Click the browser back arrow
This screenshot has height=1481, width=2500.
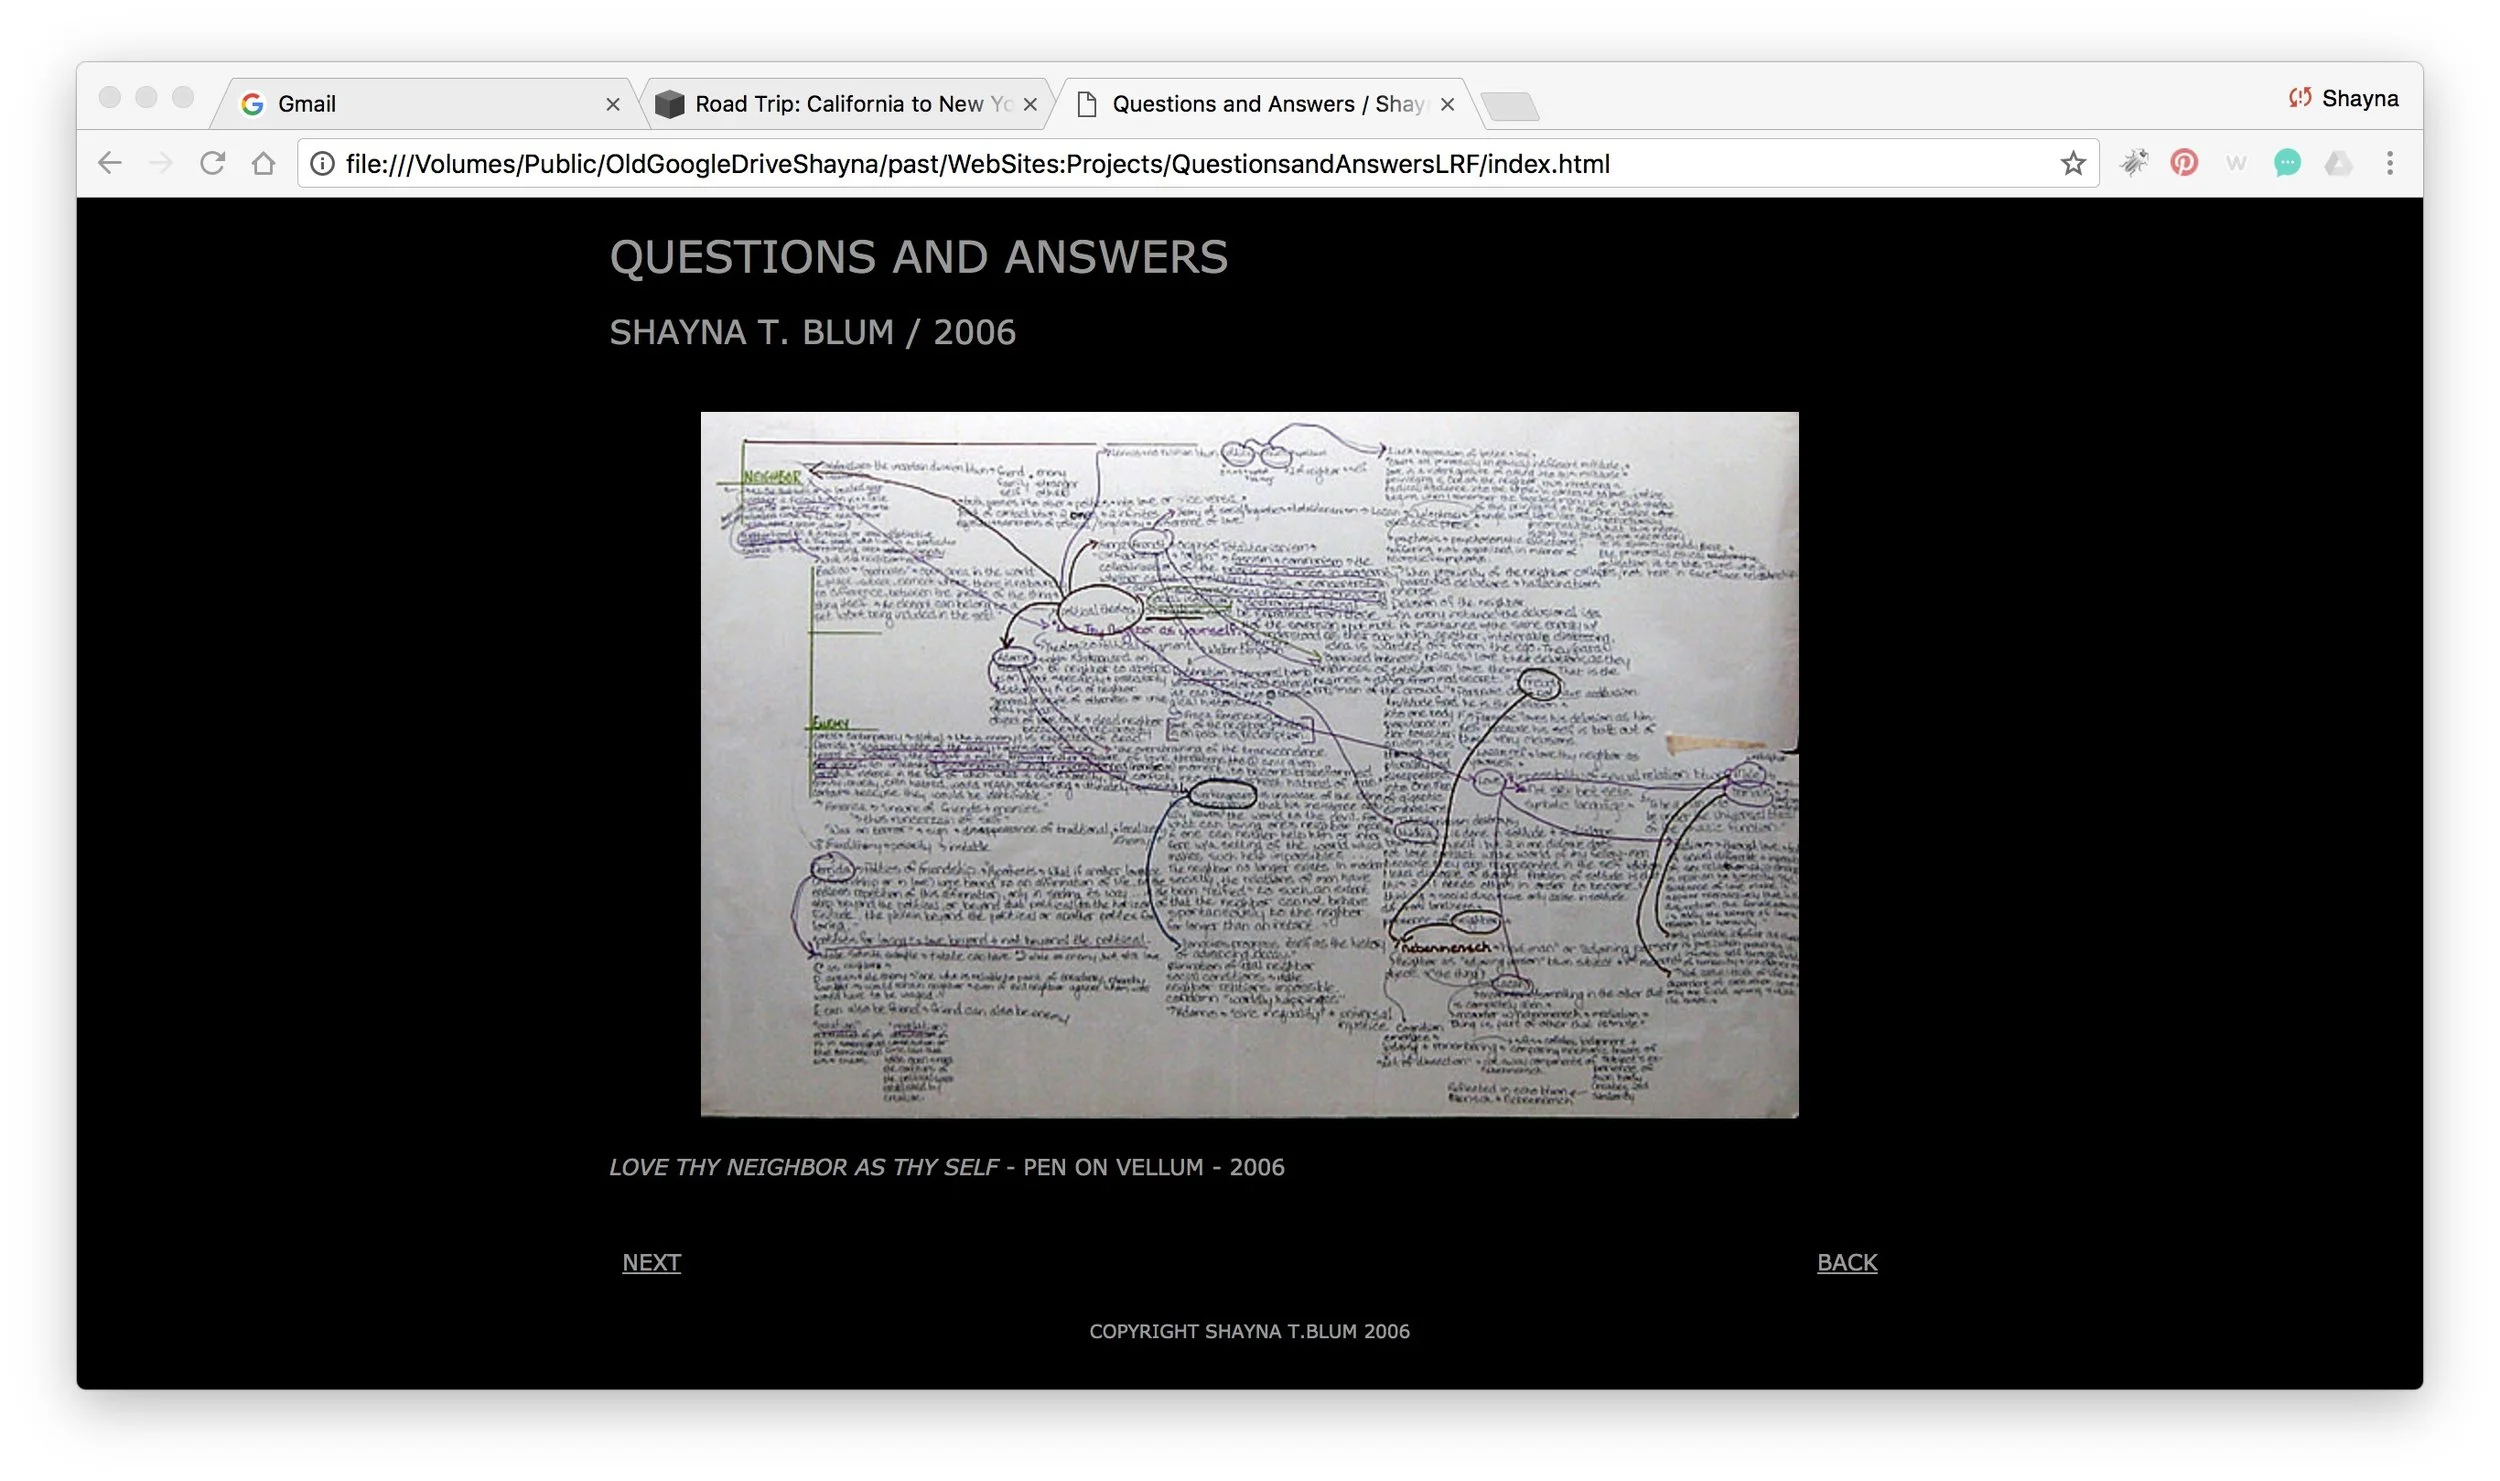click(x=110, y=163)
